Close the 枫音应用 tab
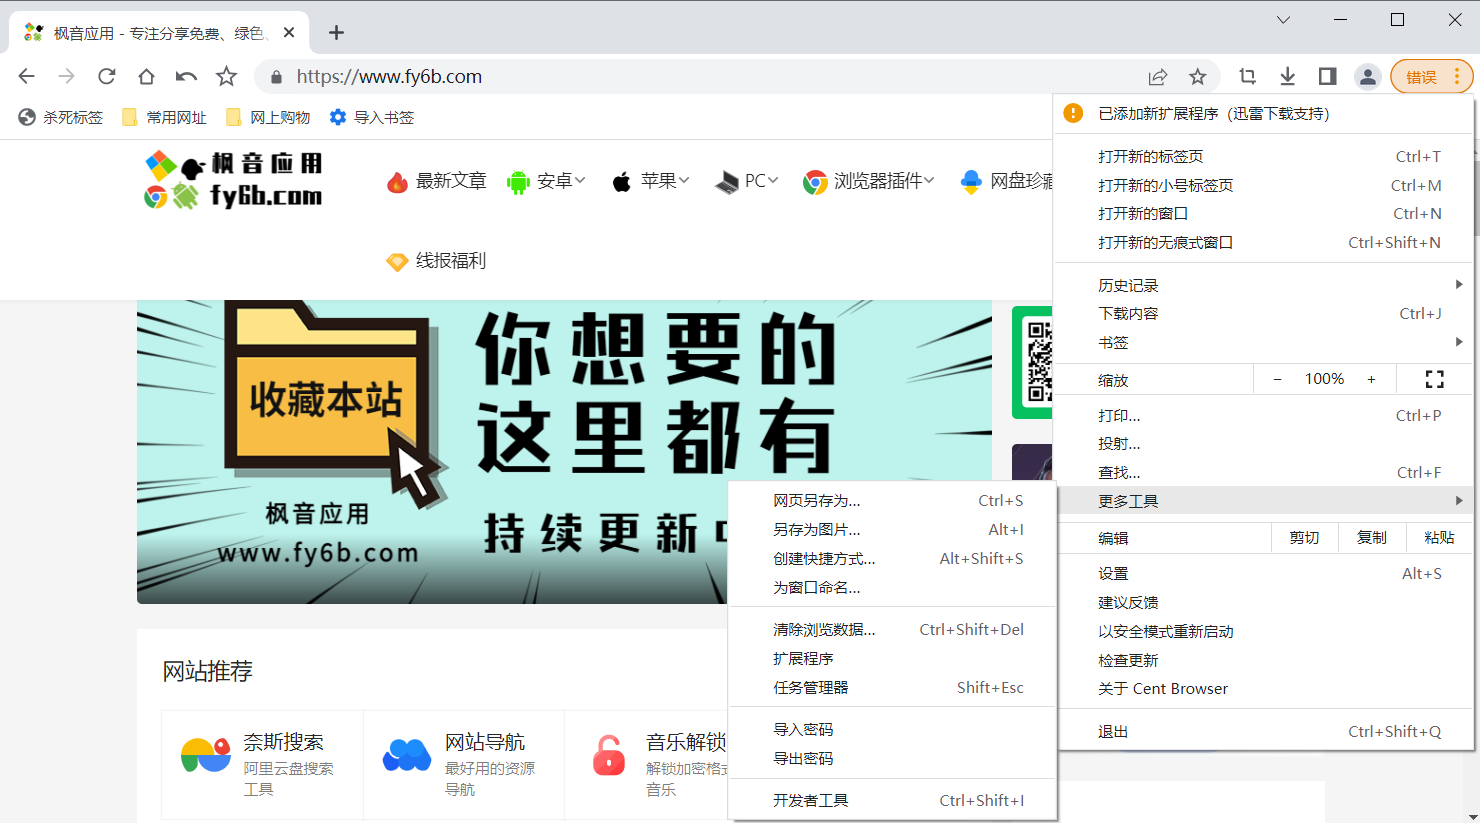This screenshot has width=1480, height=823. coord(289,33)
